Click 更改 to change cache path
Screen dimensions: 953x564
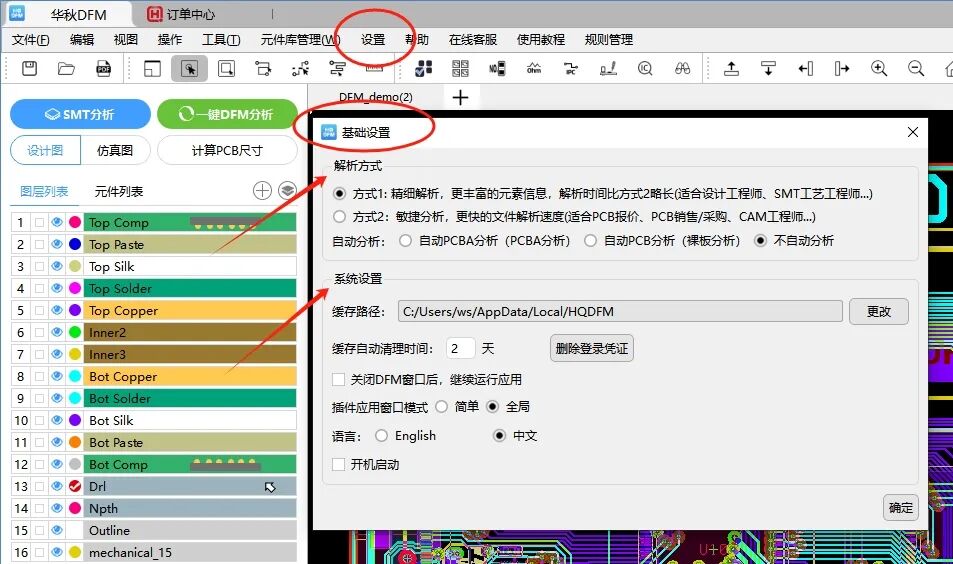click(x=879, y=312)
